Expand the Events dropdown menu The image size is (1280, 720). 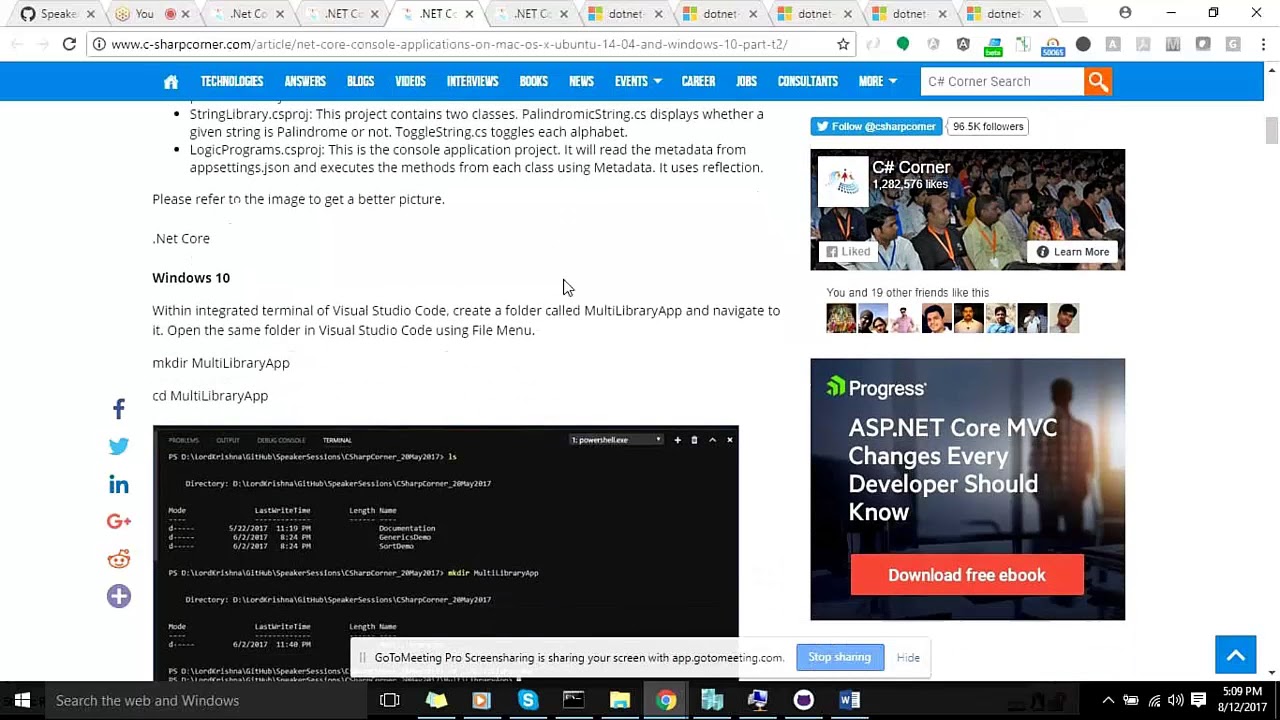637,82
